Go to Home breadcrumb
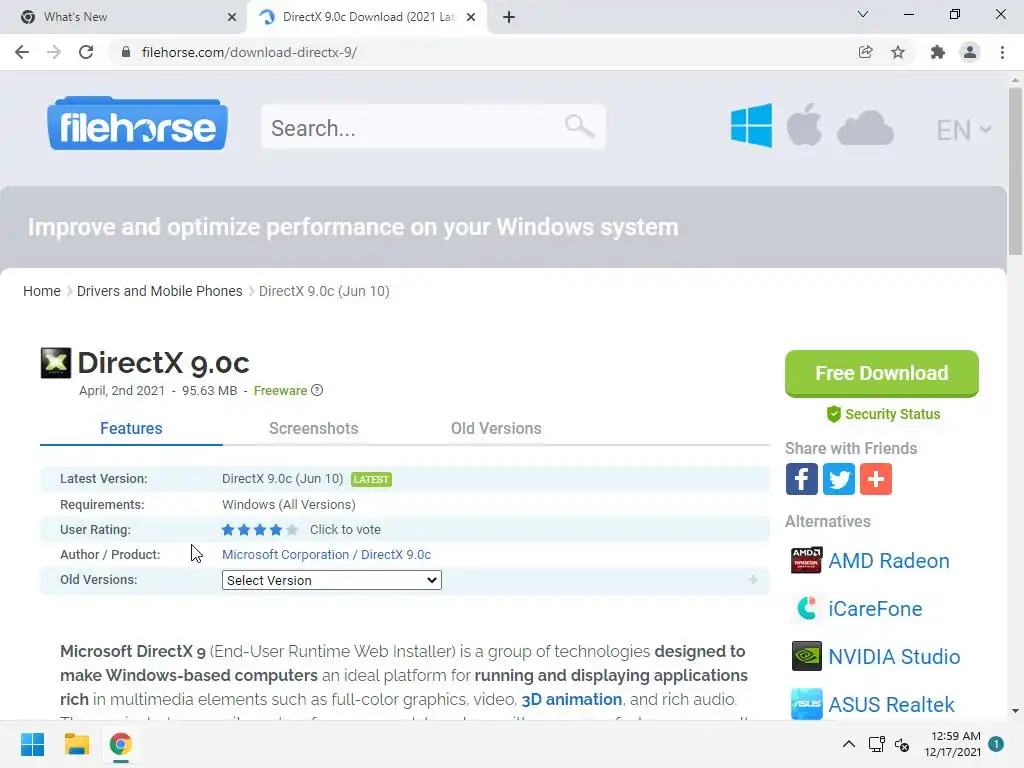 (x=42, y=291)
